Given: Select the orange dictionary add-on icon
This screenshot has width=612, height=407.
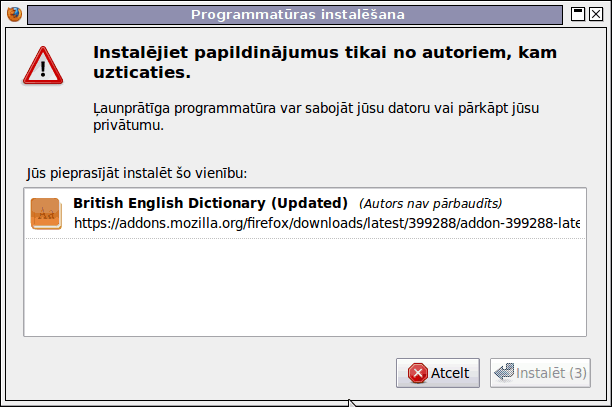Looking at the screenshot, I should coord(46,213).
